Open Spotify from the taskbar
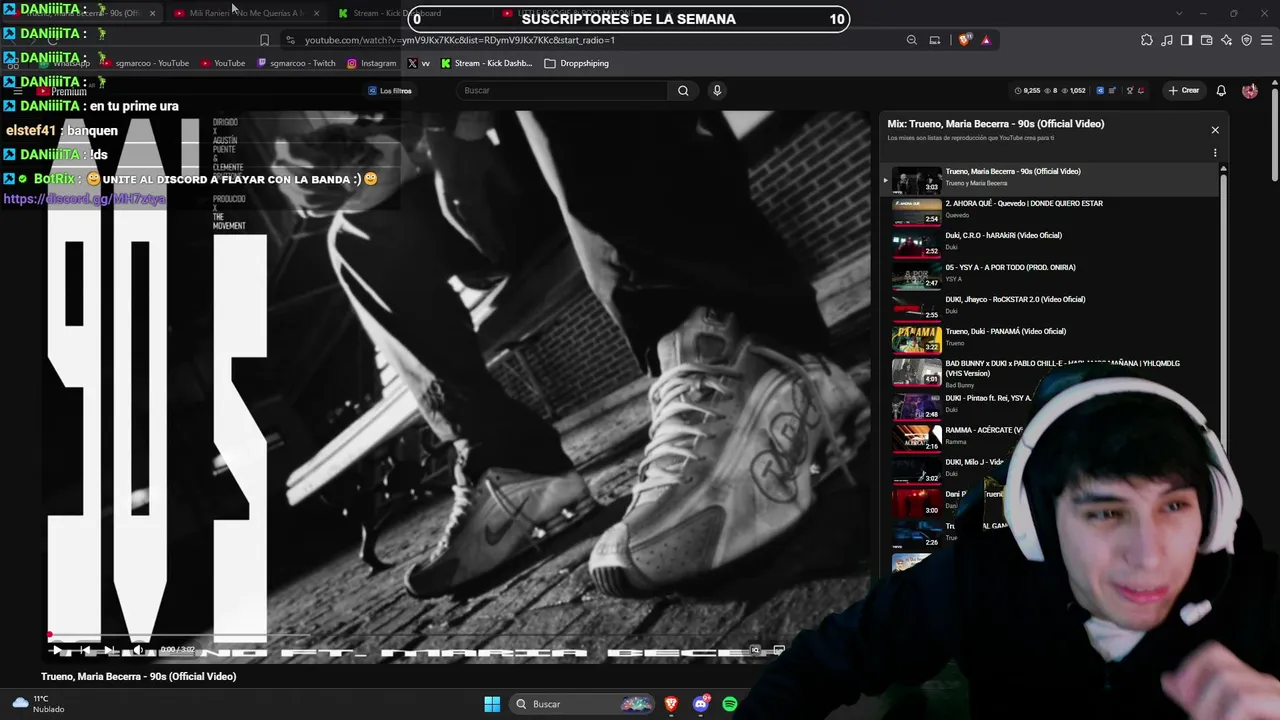Screen dimensions: 1280x720 pyautogui.click(x=730, y=704)
